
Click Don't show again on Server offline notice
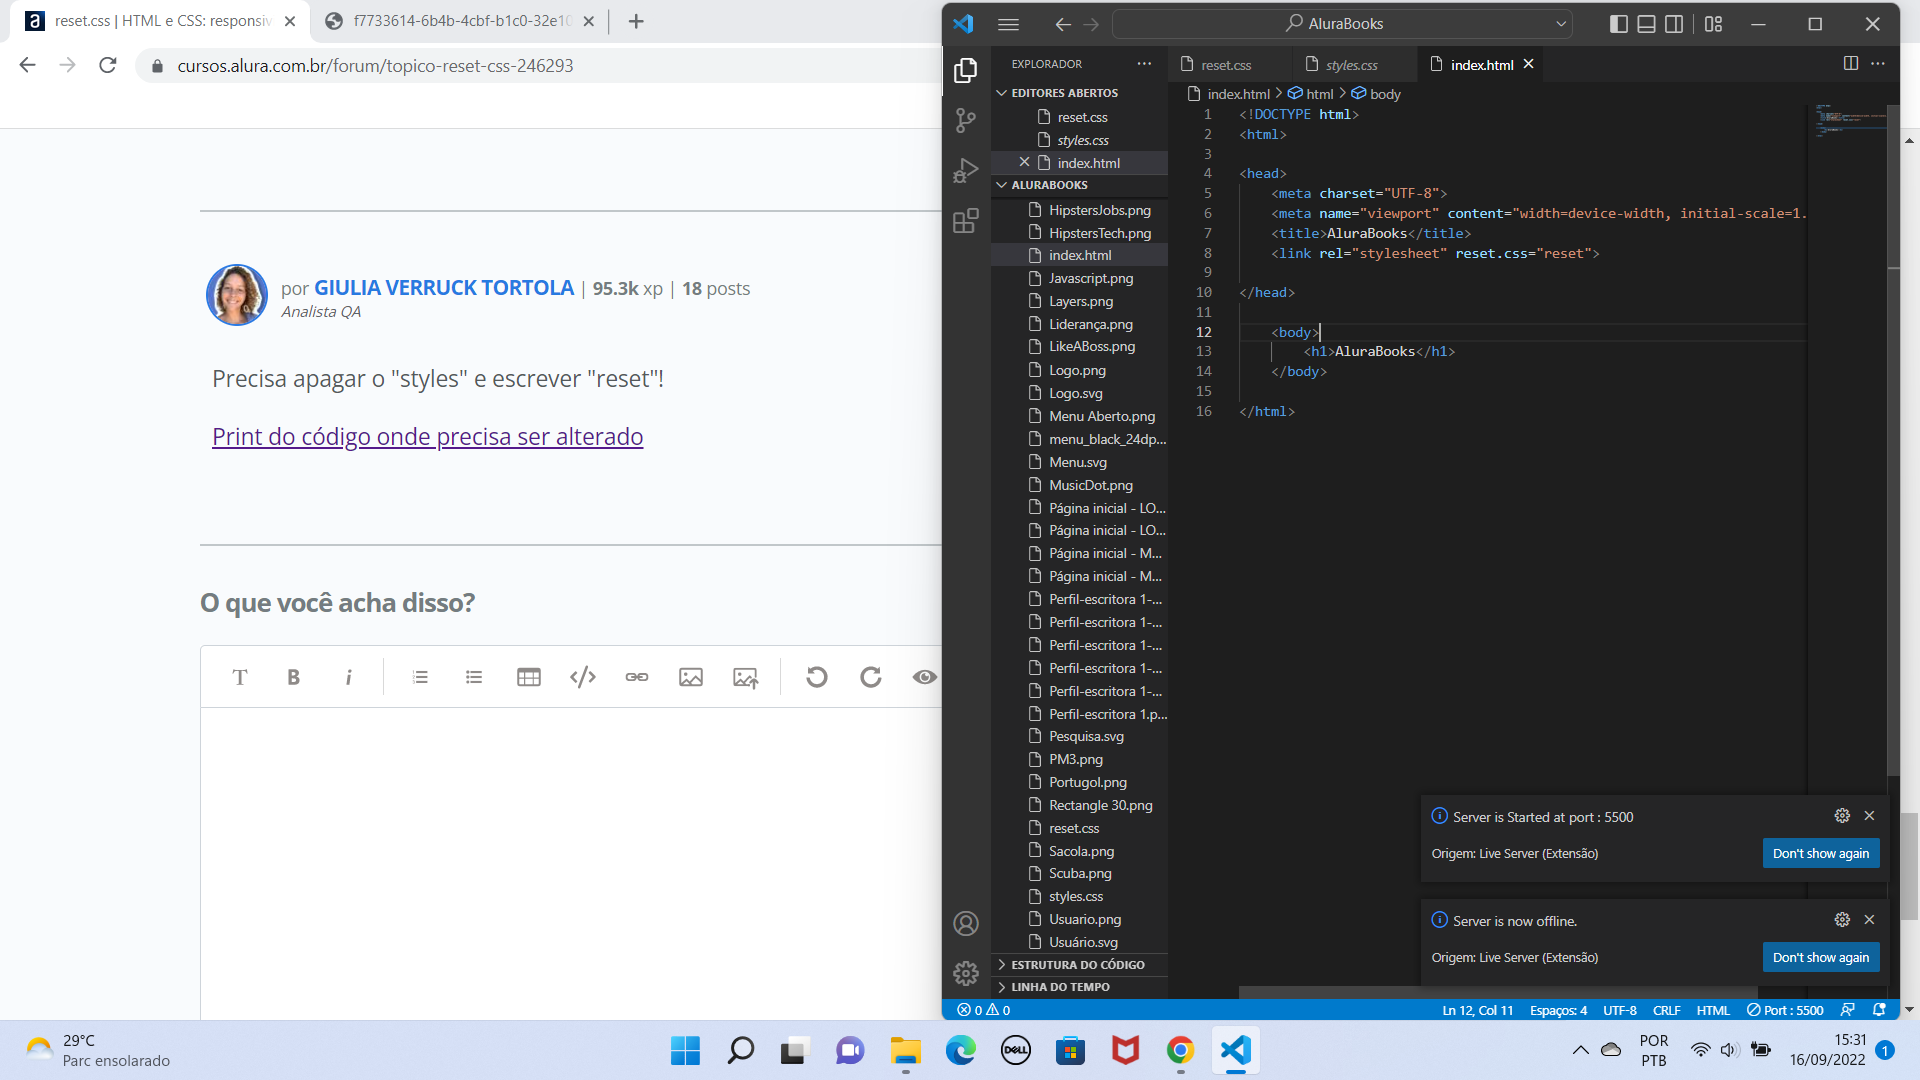point(1820,957)
